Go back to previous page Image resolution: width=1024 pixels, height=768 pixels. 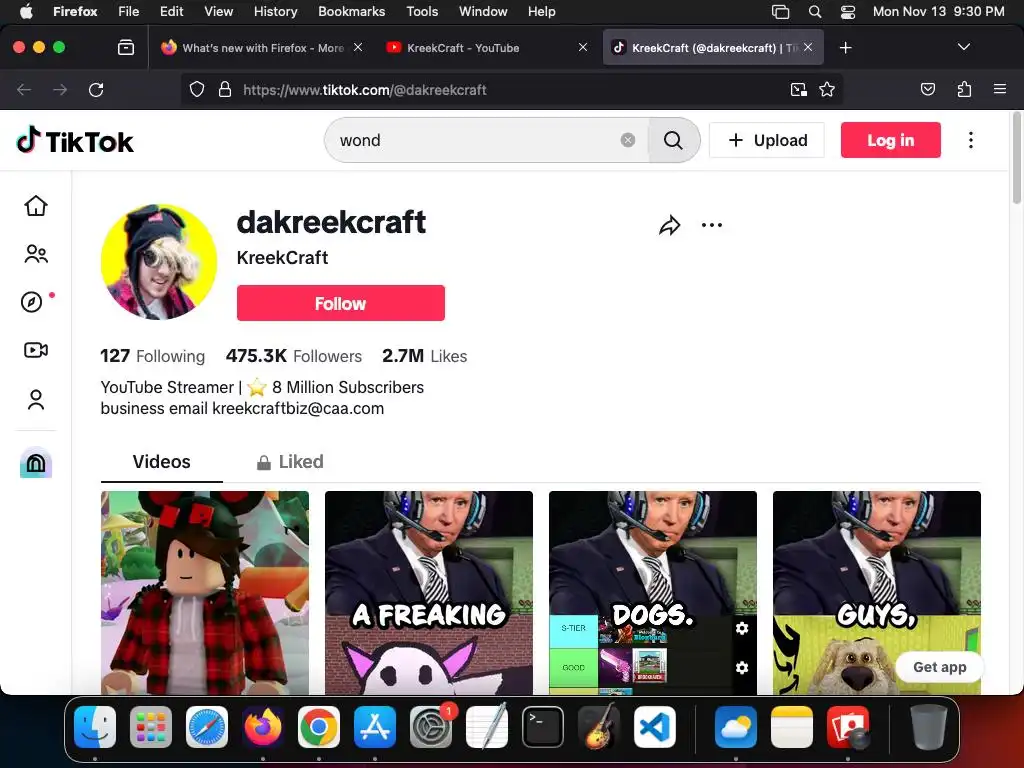click(24, 89)
